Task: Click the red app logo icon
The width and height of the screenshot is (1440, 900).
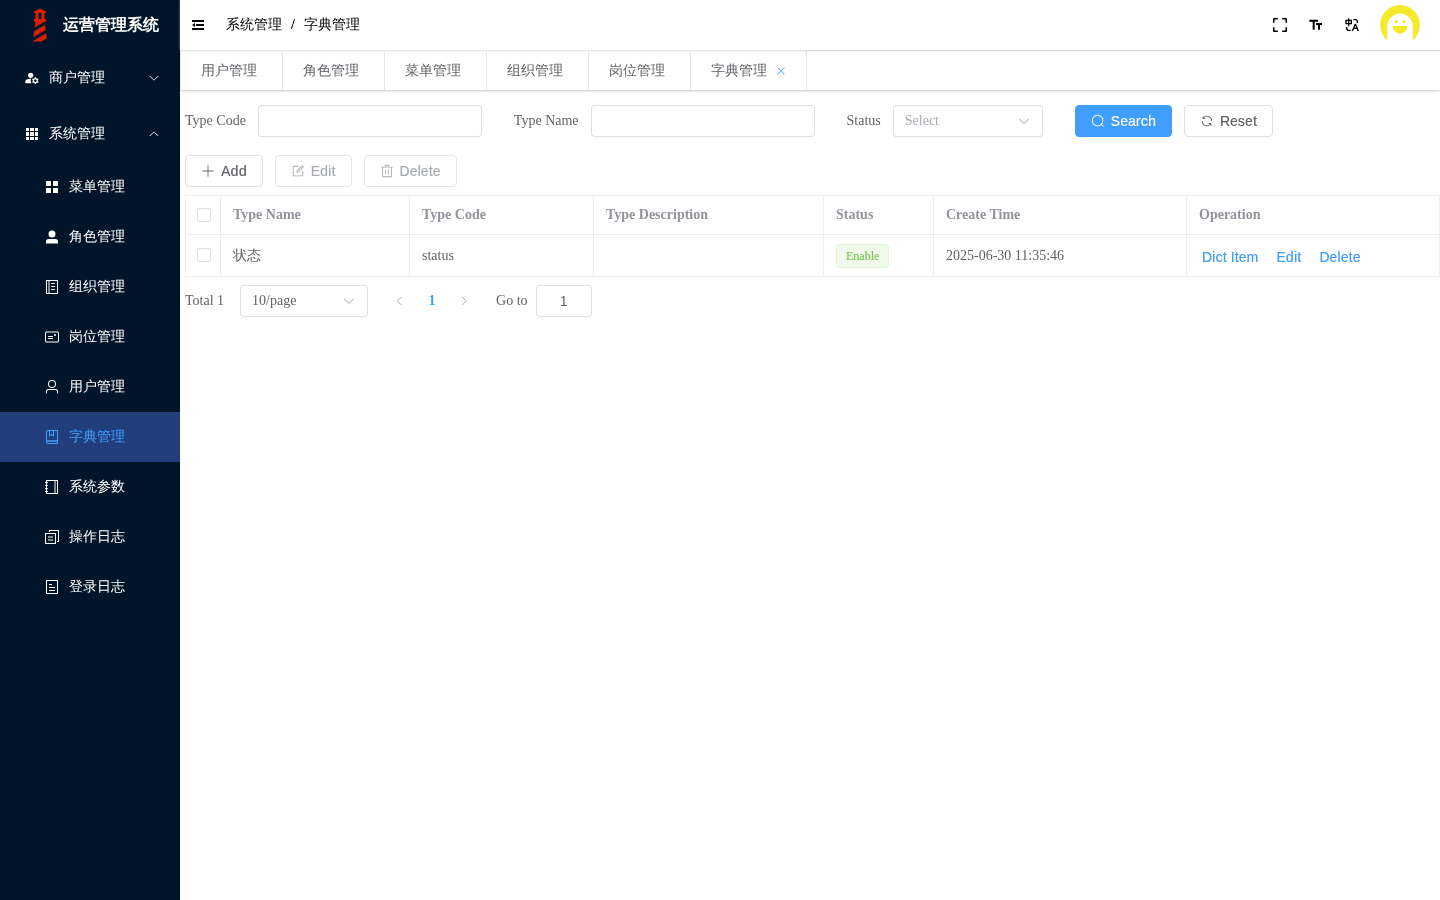Action: [40, 25]
